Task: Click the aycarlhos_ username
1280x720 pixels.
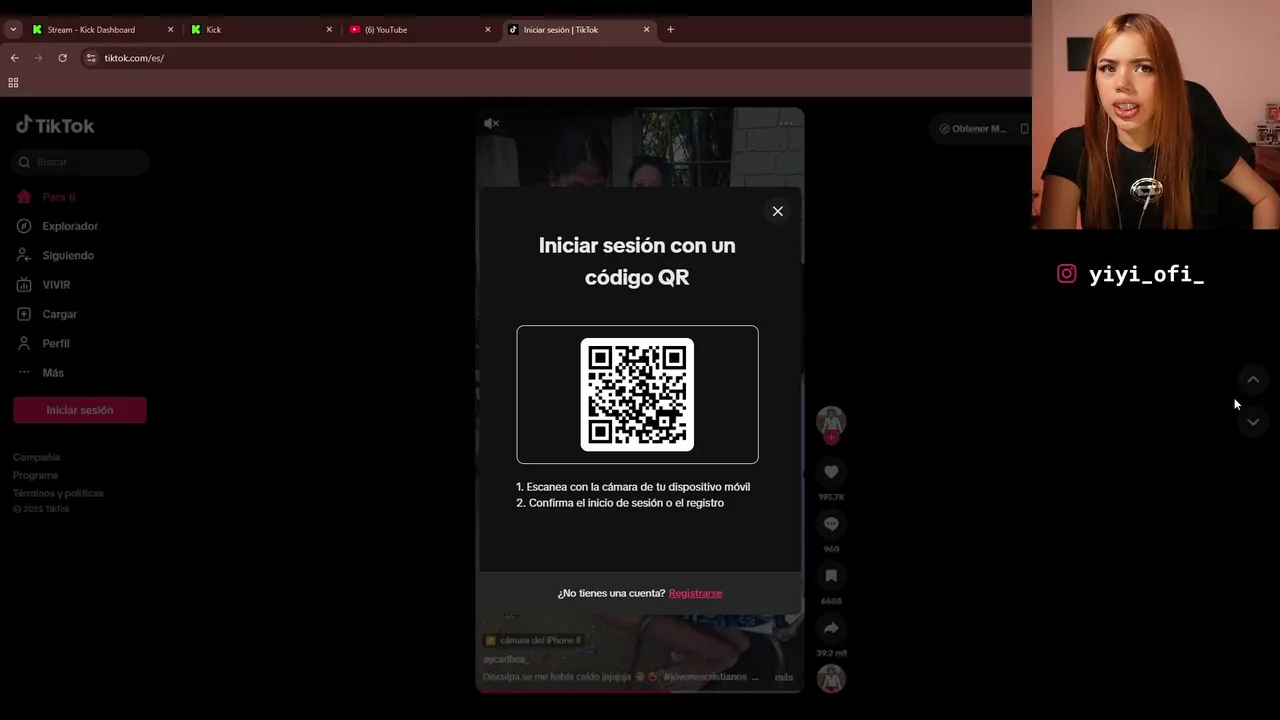Action: 505,659
